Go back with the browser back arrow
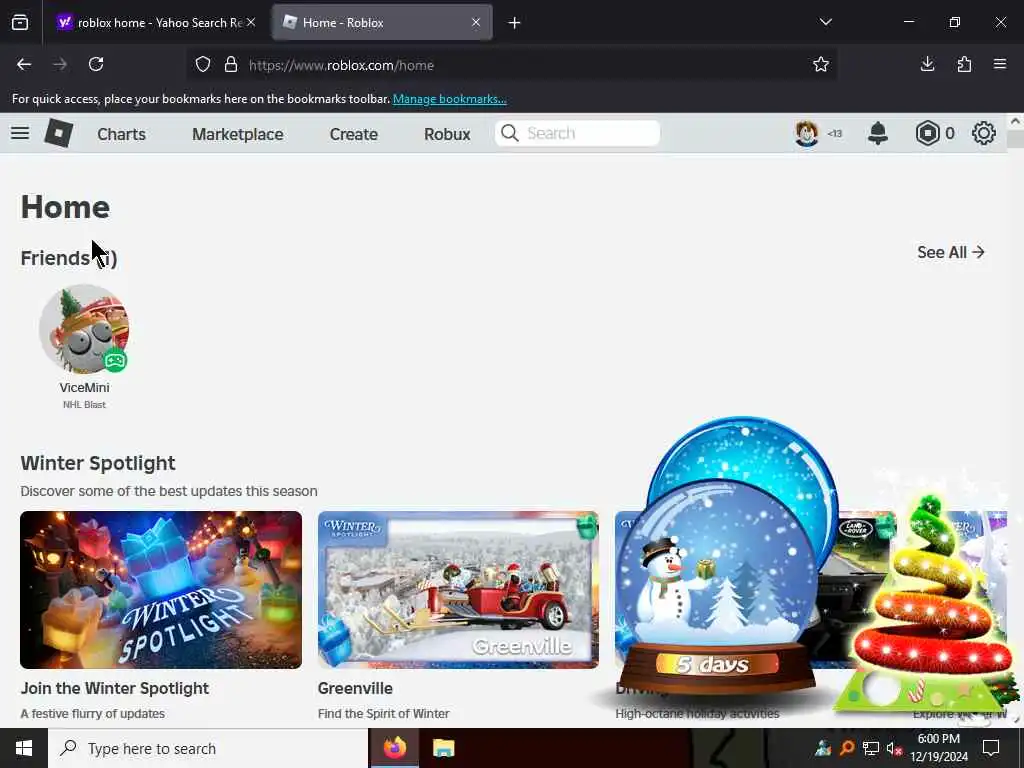Viewport: 1024px width, 768px height. (x=24, y=64)
